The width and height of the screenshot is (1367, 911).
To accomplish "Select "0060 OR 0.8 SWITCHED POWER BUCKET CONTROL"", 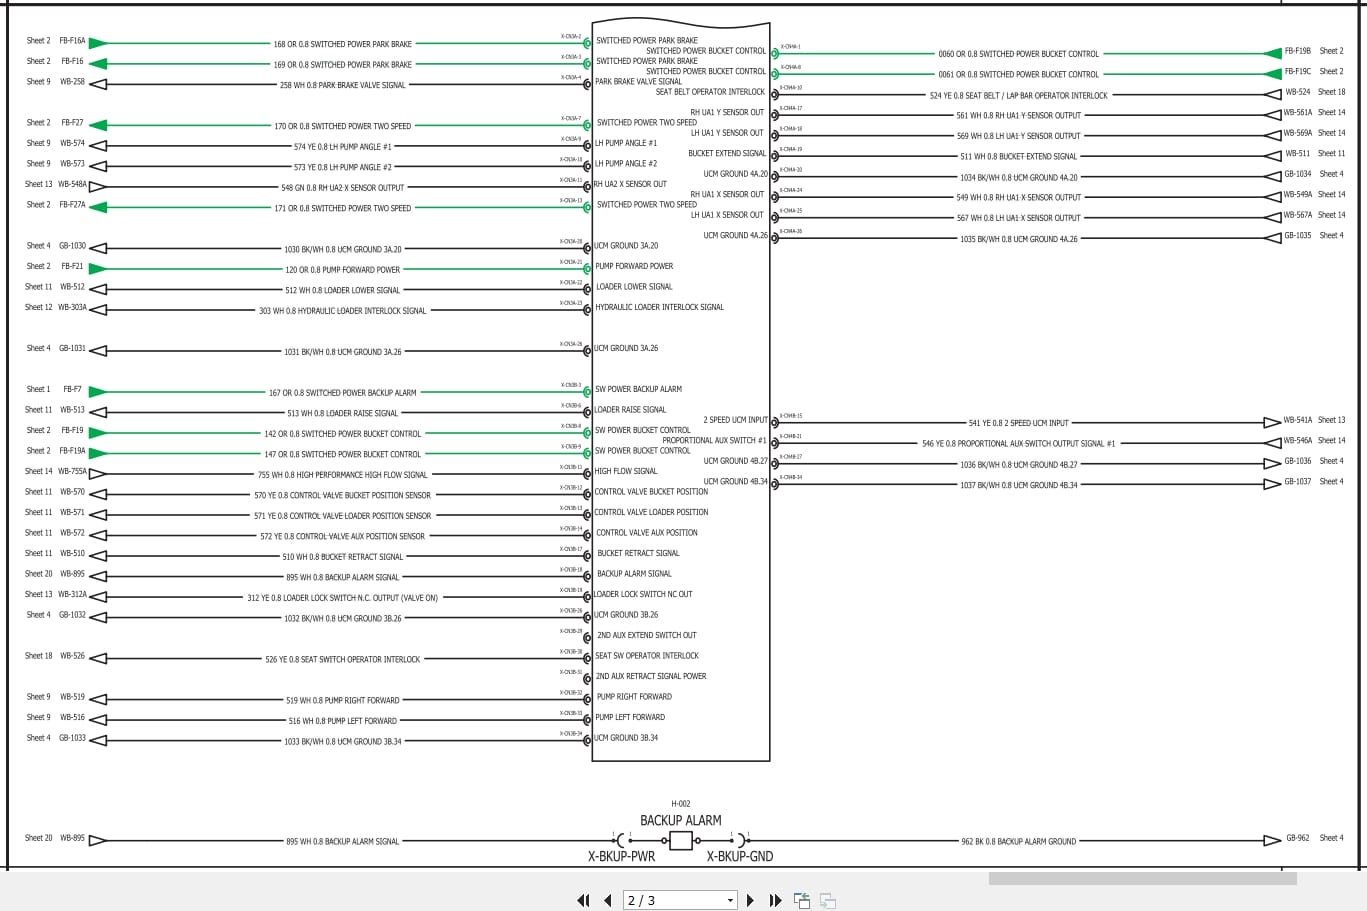I will (x=1019, y=54).
